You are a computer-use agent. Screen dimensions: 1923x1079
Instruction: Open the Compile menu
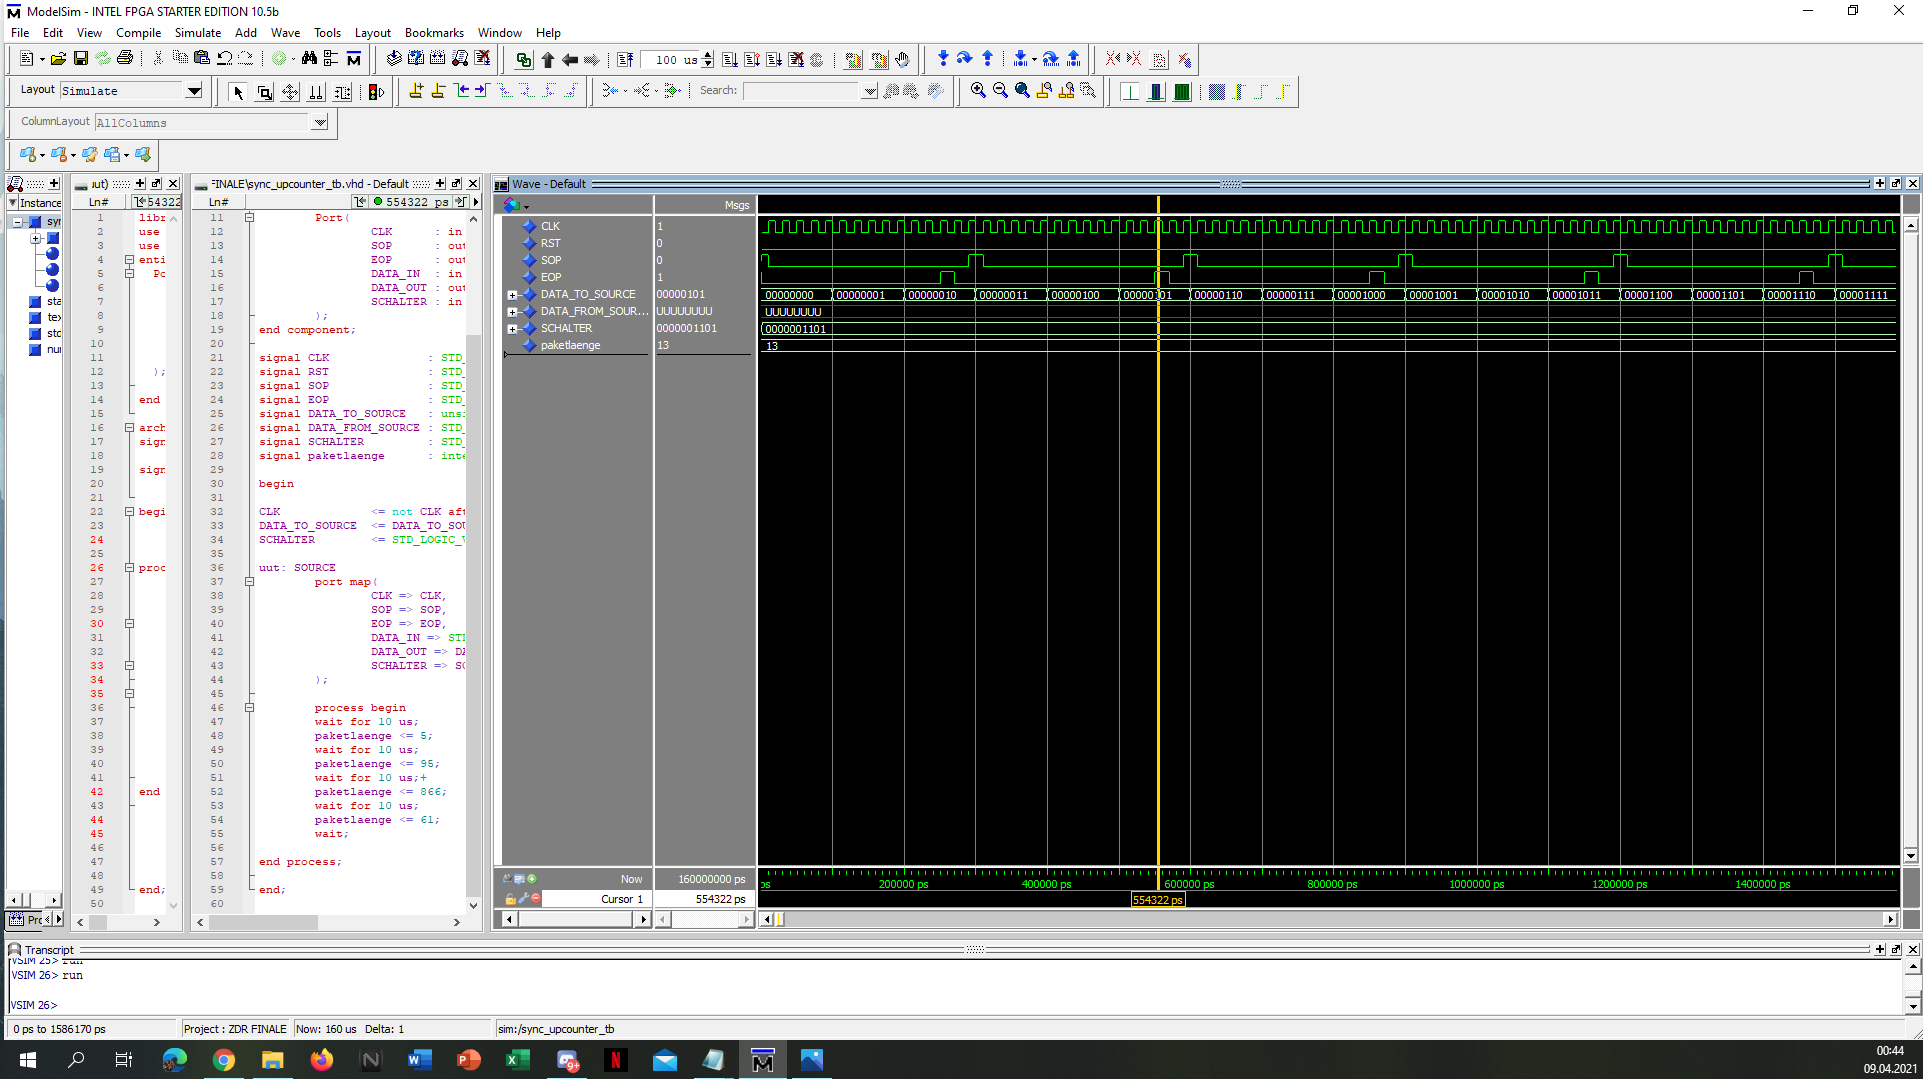(x=138, y=33)
